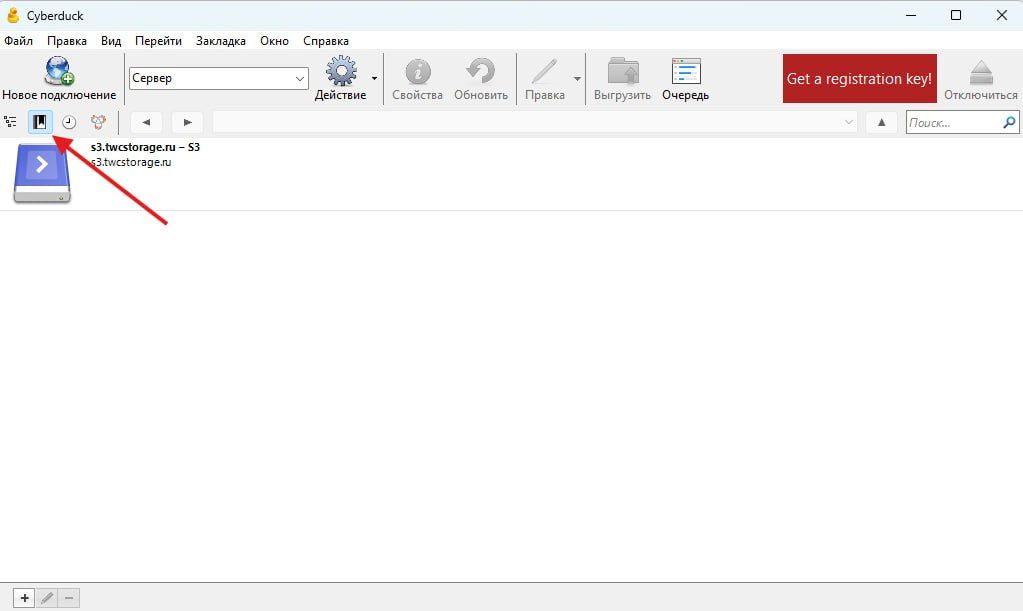
Task: Open the Вид menu
Action: [111, 40]
